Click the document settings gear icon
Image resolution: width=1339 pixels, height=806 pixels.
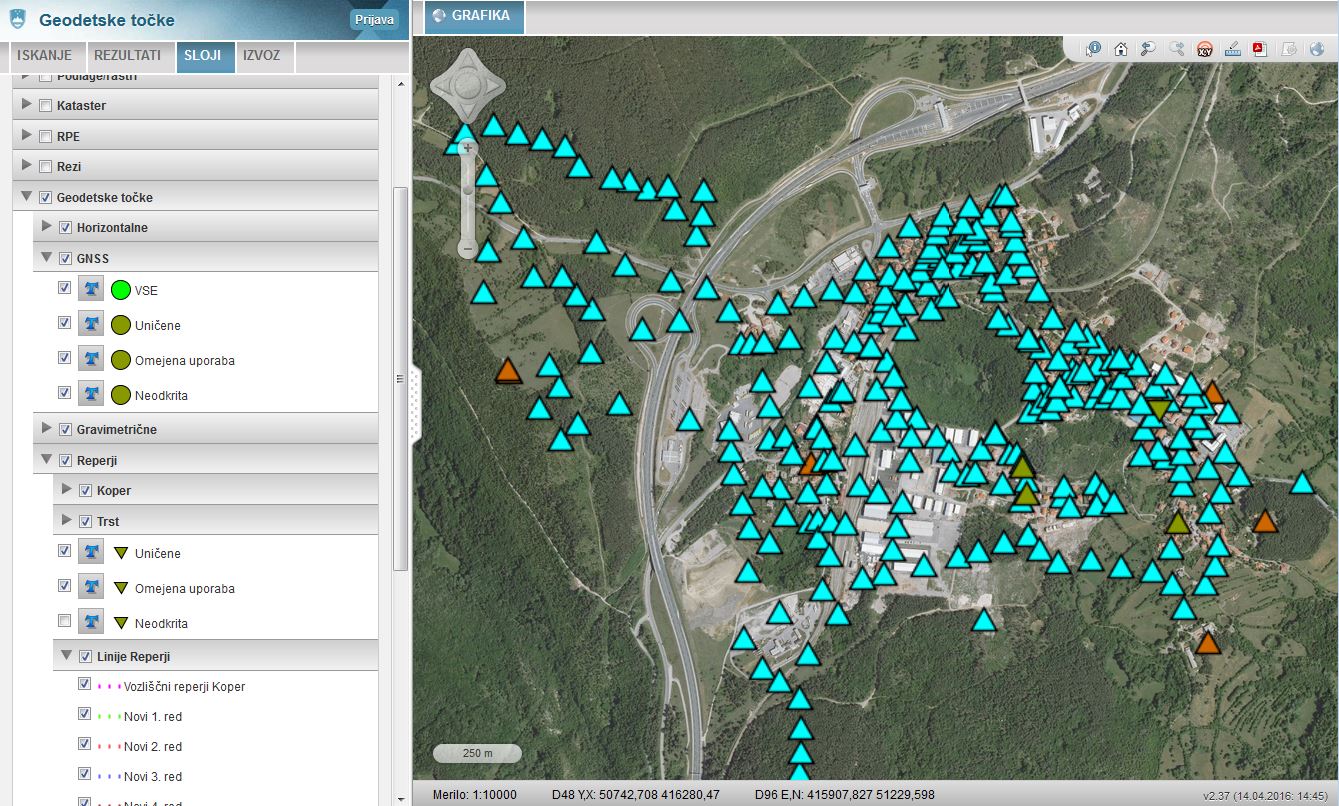(x=1289, y=48)
